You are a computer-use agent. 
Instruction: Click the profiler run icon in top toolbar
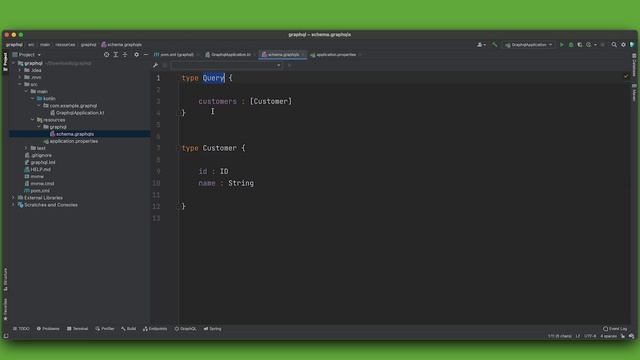(589, 44)
